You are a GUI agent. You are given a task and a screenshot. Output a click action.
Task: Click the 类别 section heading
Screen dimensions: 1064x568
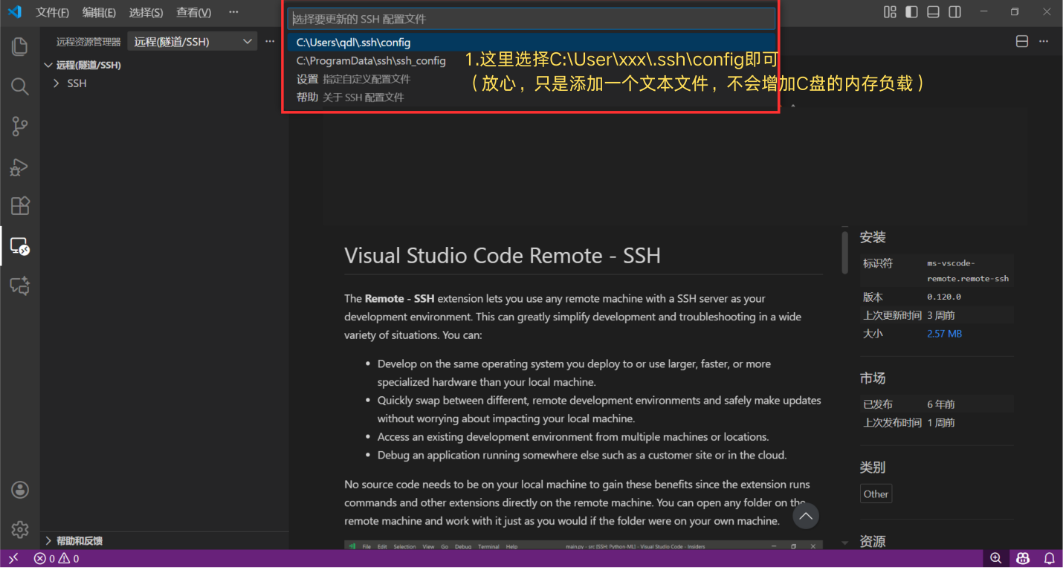(x=873, y=468)
